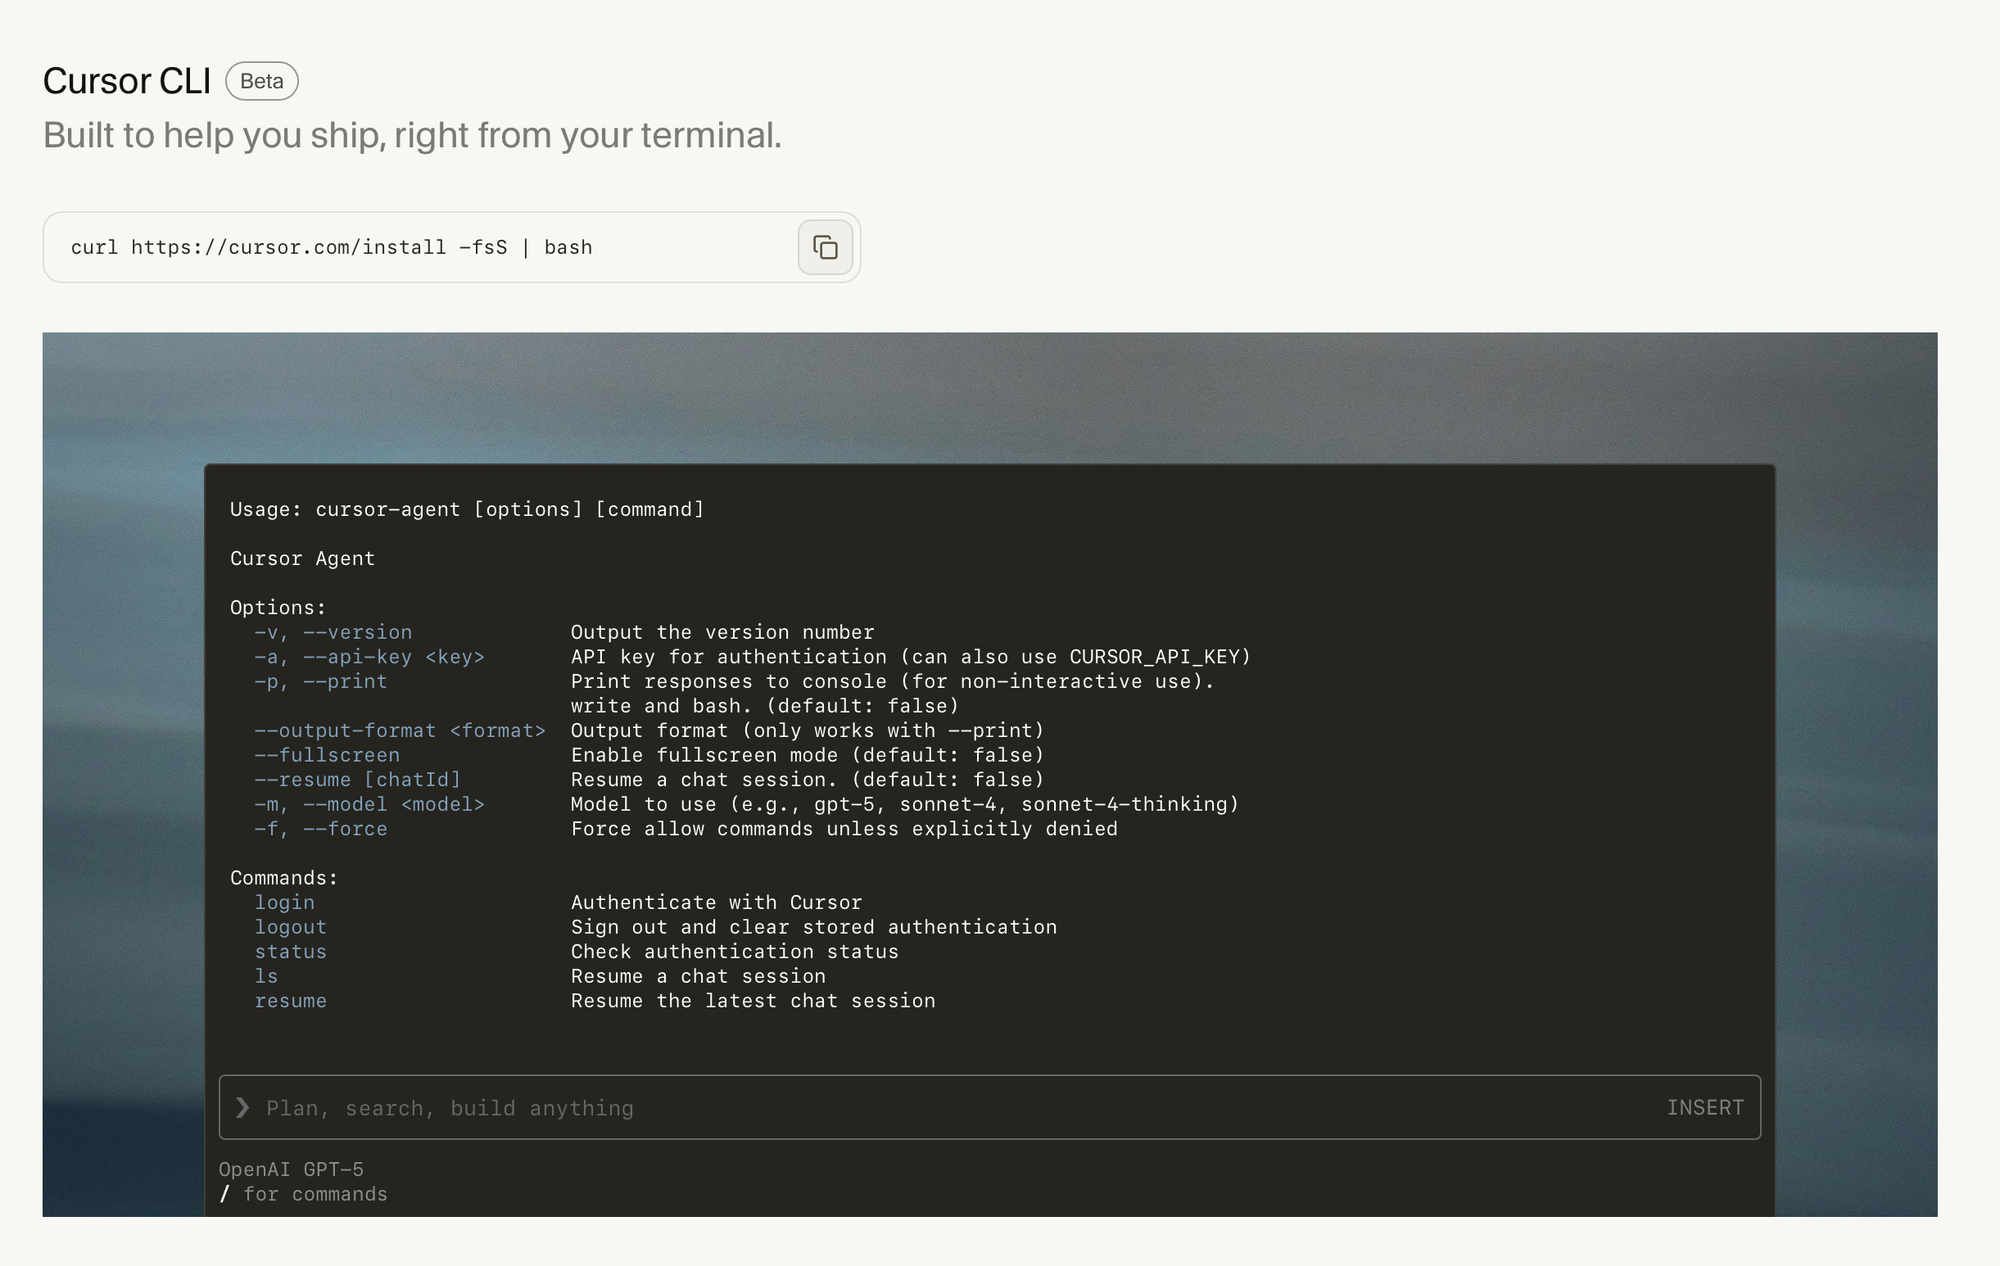Click the '-f, --force' option
This screenshot has width=2000, height=1266.
coord(320,829)
